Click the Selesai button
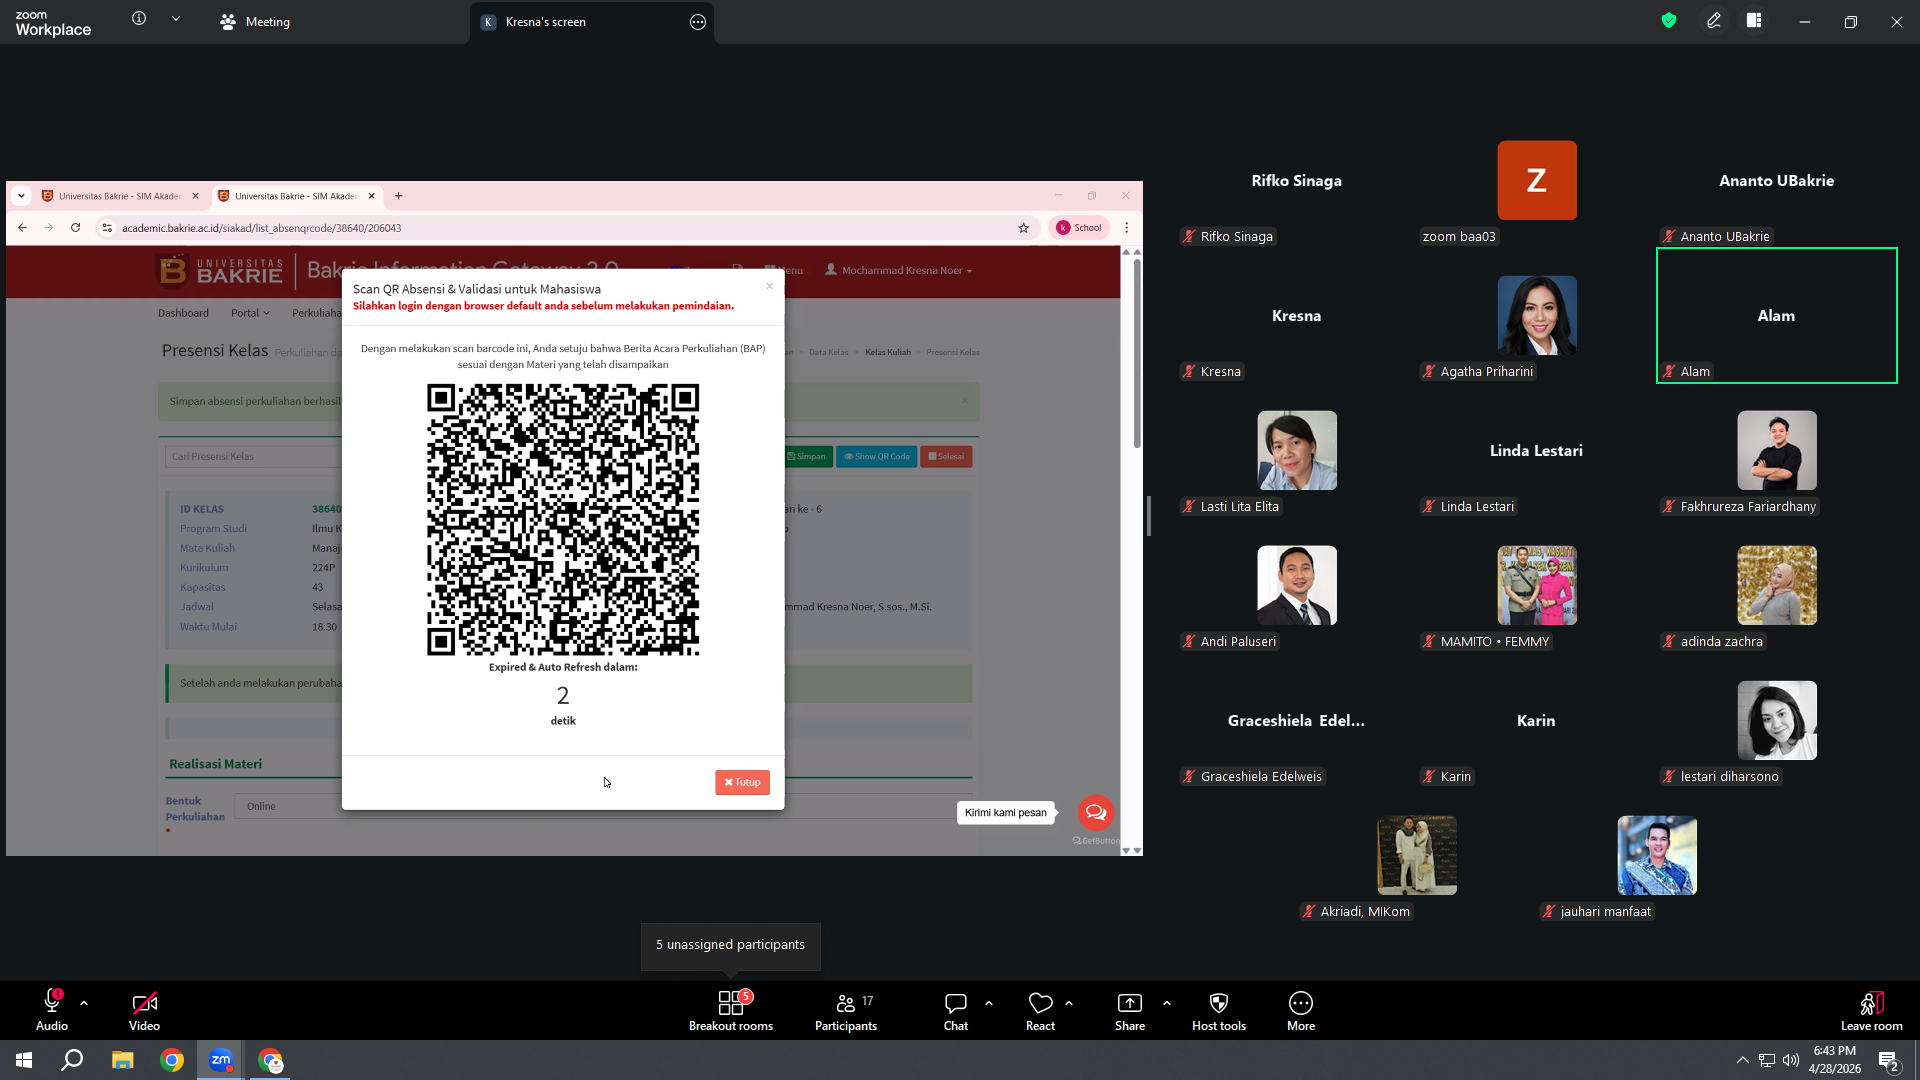The width and height of the screenshot is (1920, 1080). pos(946,457)
